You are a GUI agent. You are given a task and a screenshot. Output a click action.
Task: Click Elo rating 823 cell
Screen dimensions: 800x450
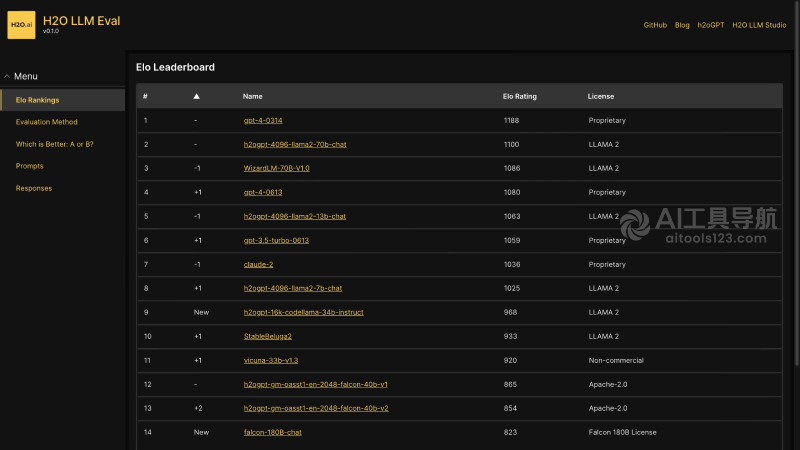point(510,432)
